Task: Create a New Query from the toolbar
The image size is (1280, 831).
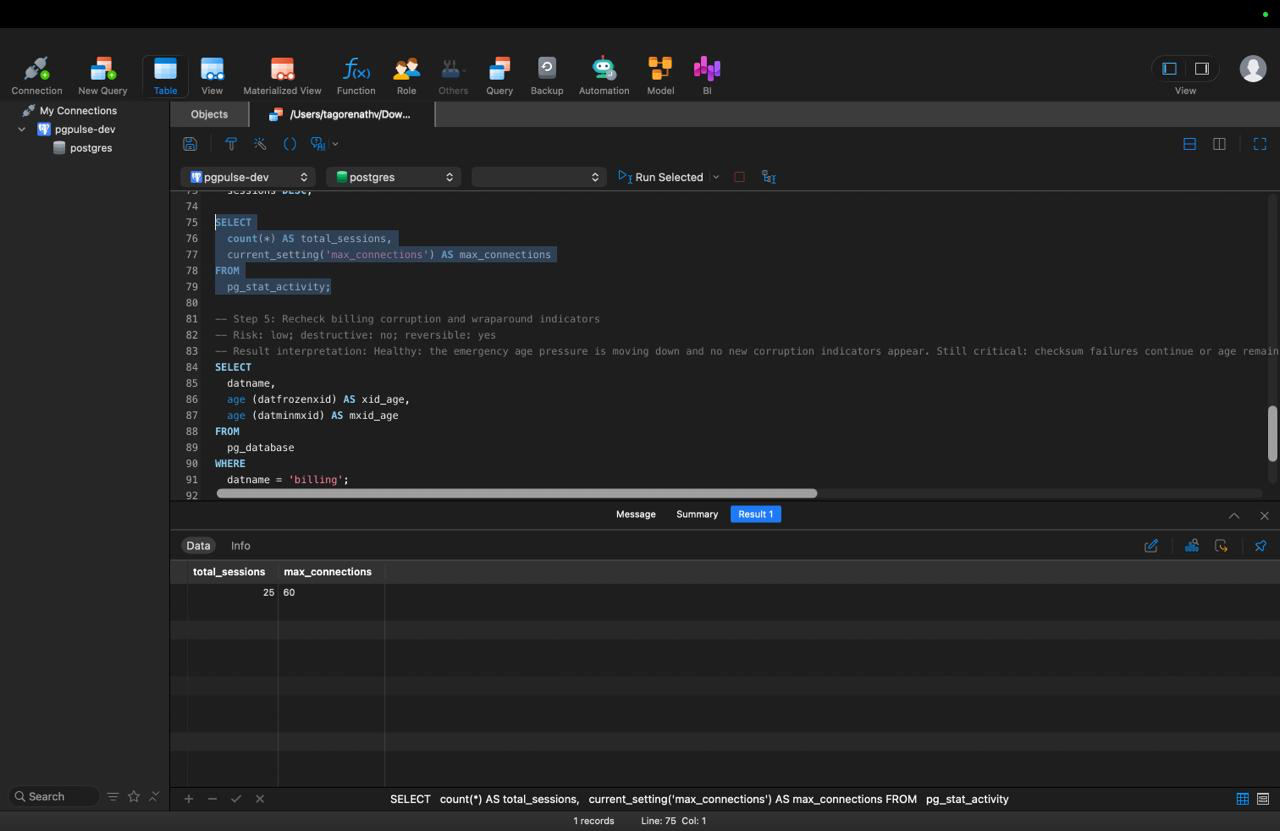Action: point(102,76)
